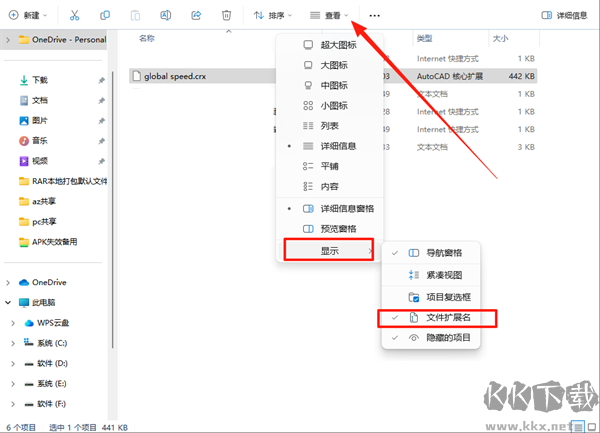The width and height of the screenshot is (600, 433).
Task: Collapse the 此电脑 This PC node
Action: (x=8, y=303)
